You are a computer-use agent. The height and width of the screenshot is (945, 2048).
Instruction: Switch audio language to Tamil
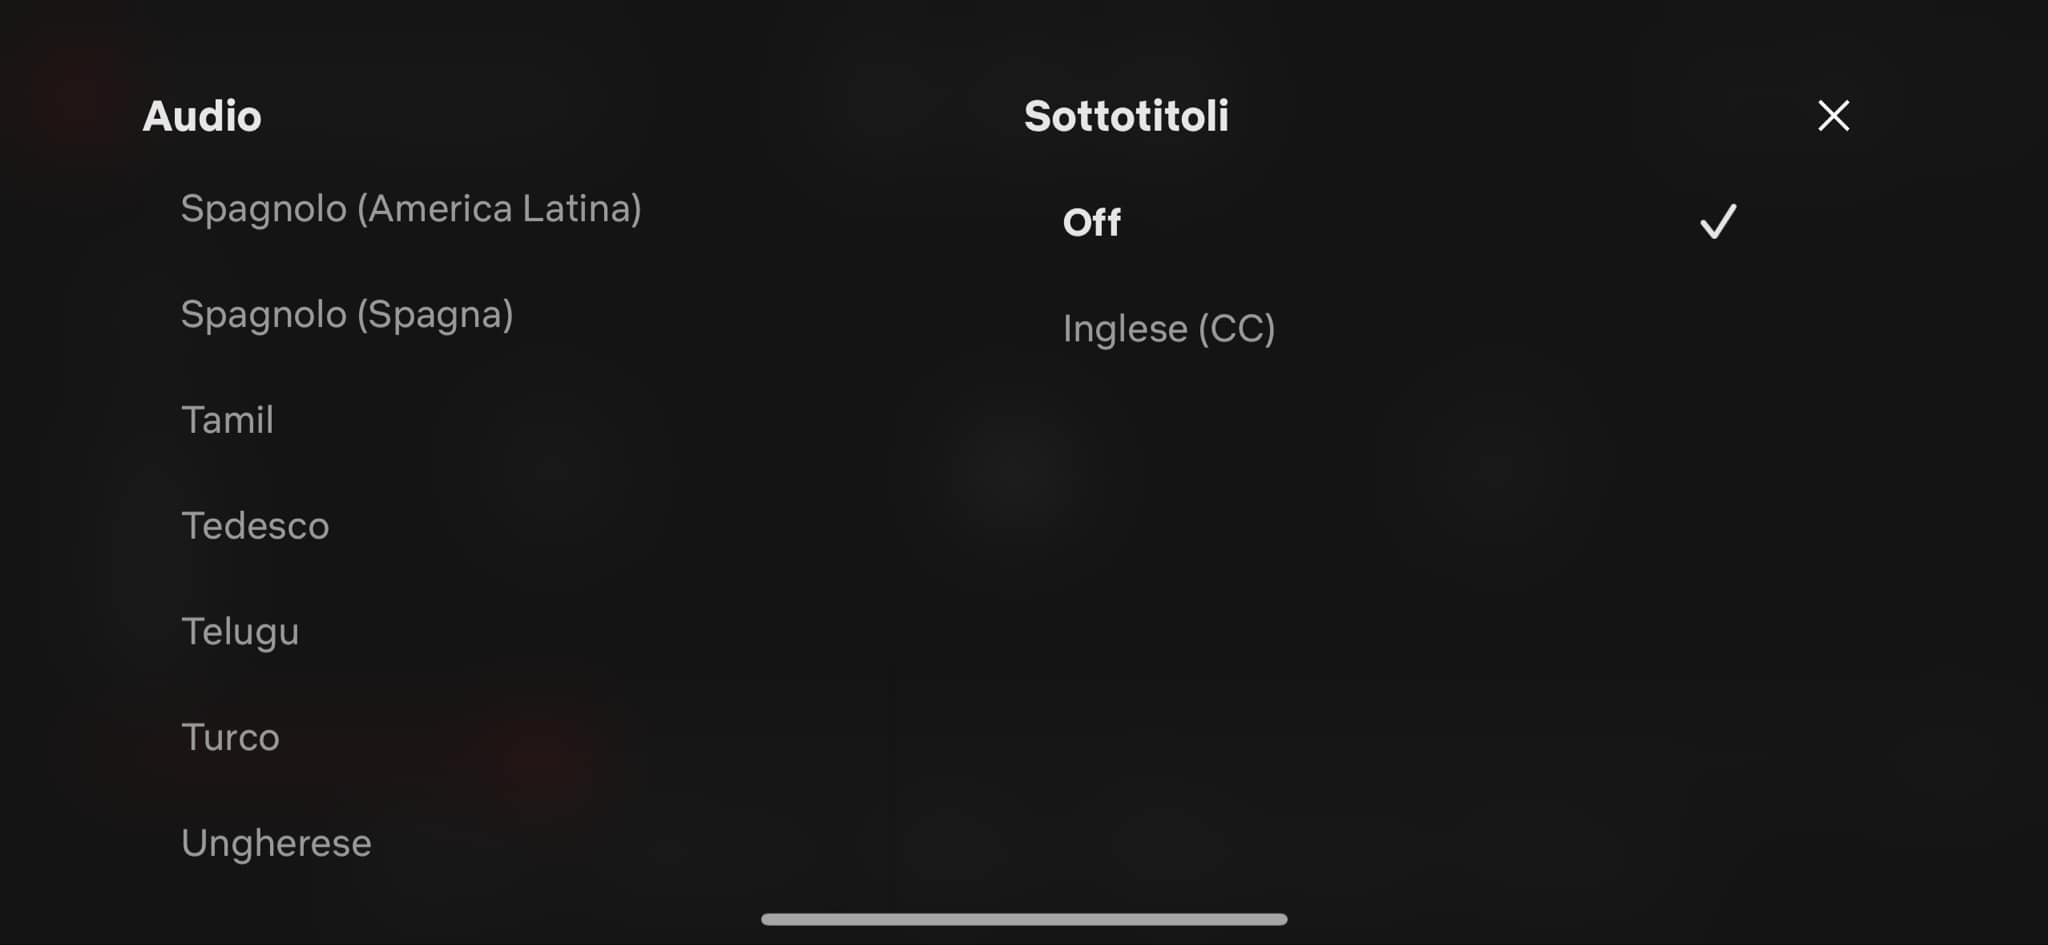point(227,420)
